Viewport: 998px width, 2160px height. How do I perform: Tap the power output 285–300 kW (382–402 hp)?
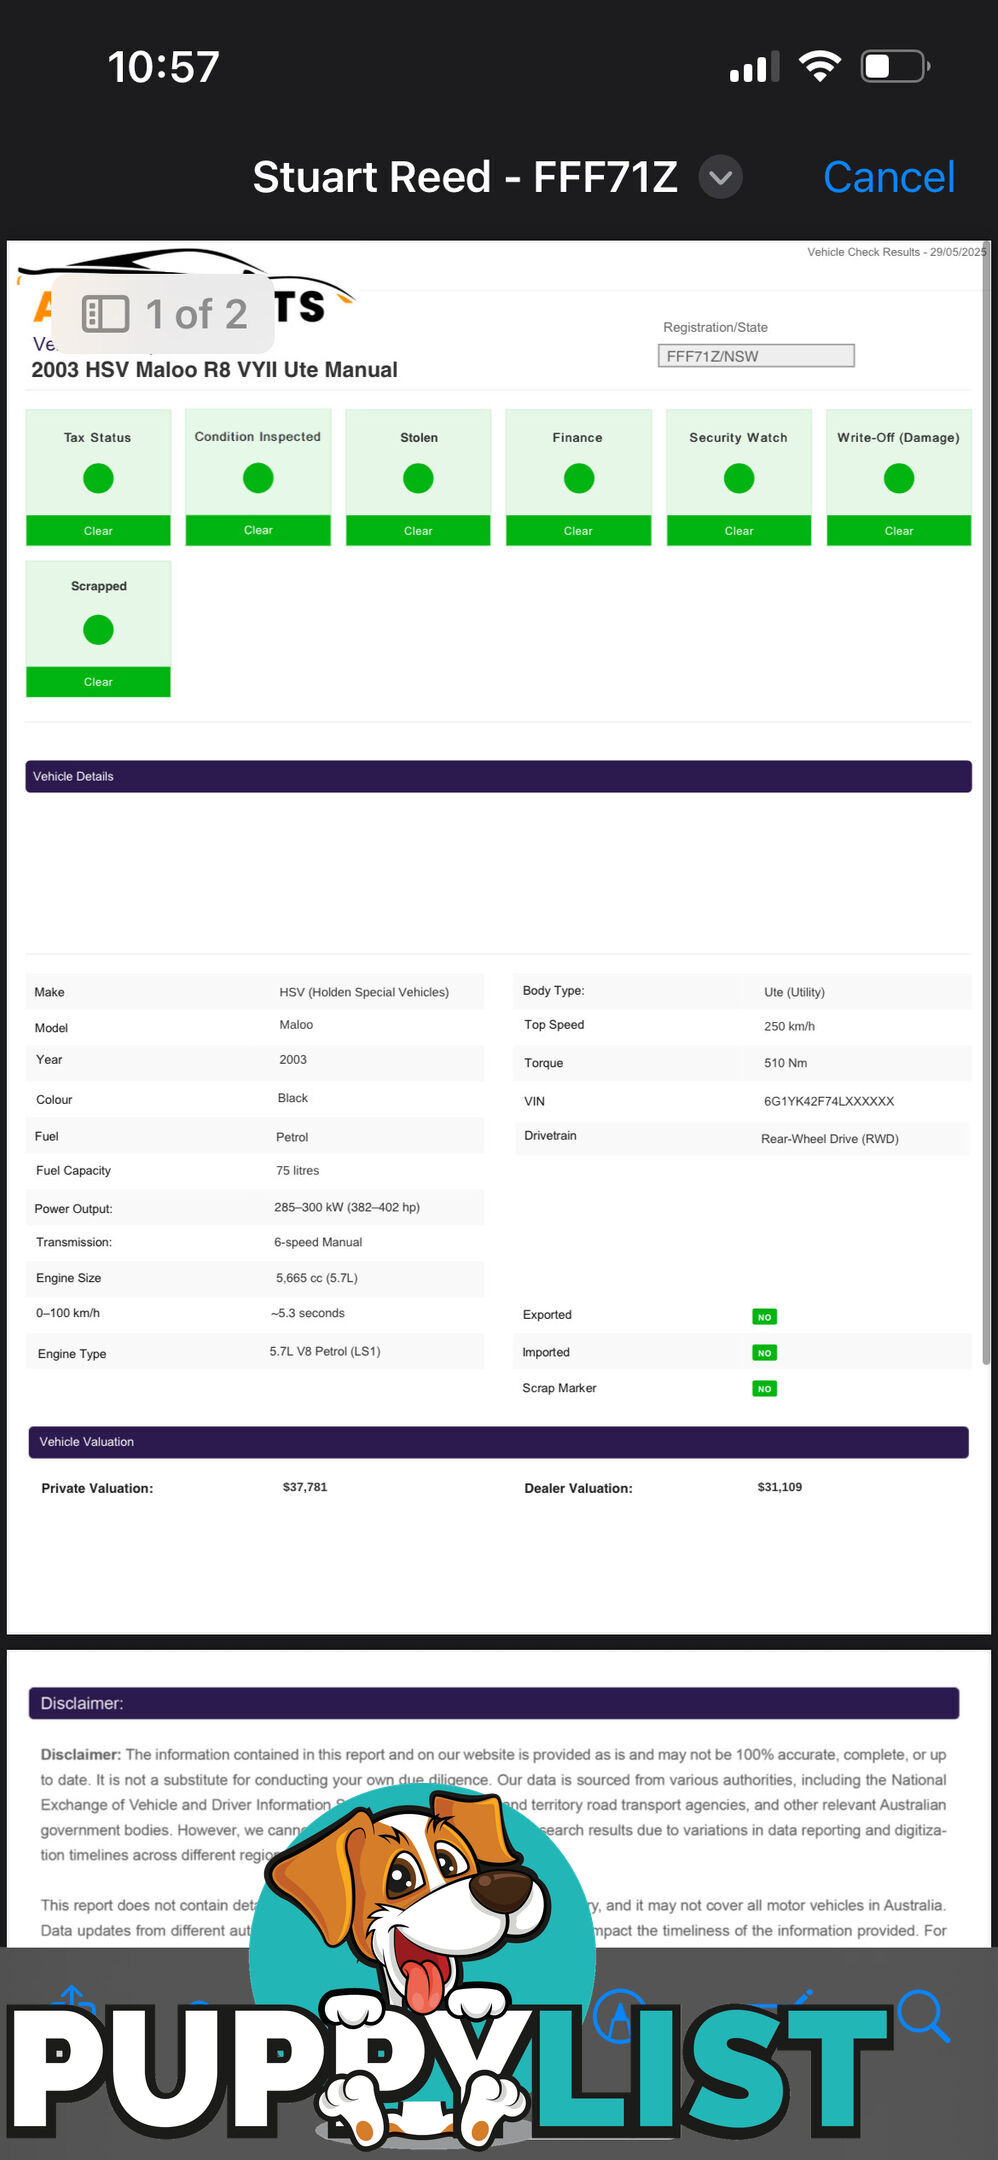pyautogui.click(x=347, y=1208)
